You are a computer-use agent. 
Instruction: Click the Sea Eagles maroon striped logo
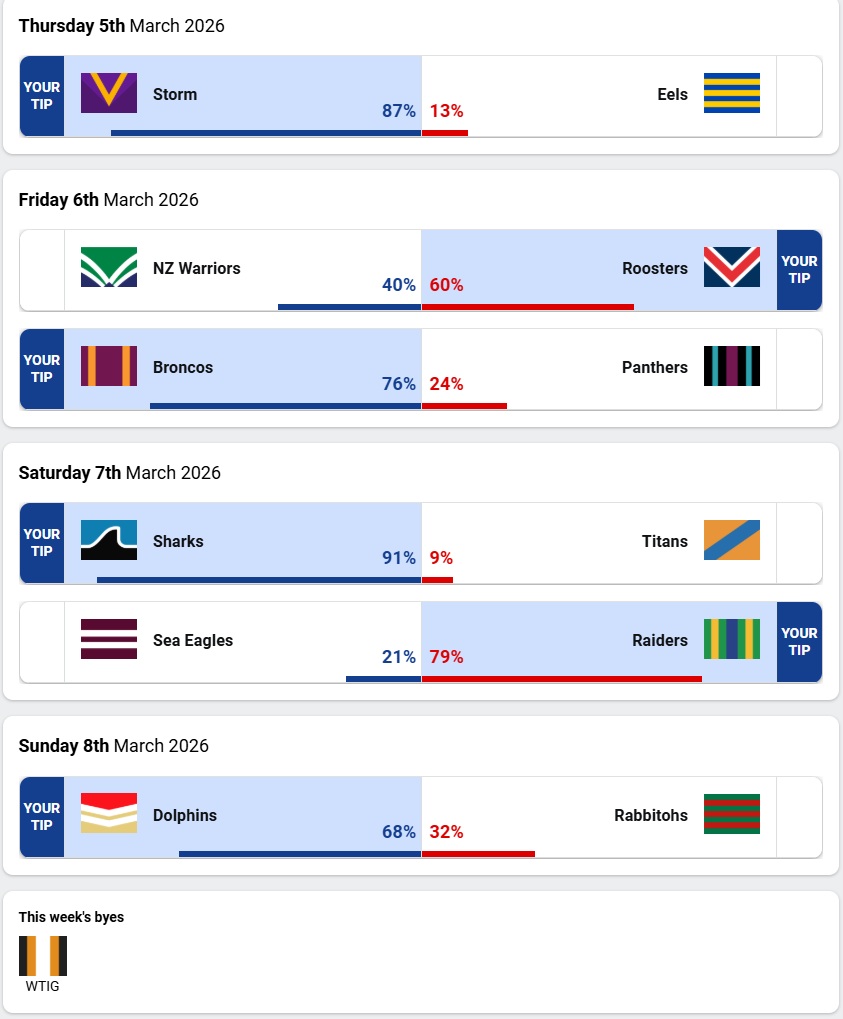pos(109,639)
